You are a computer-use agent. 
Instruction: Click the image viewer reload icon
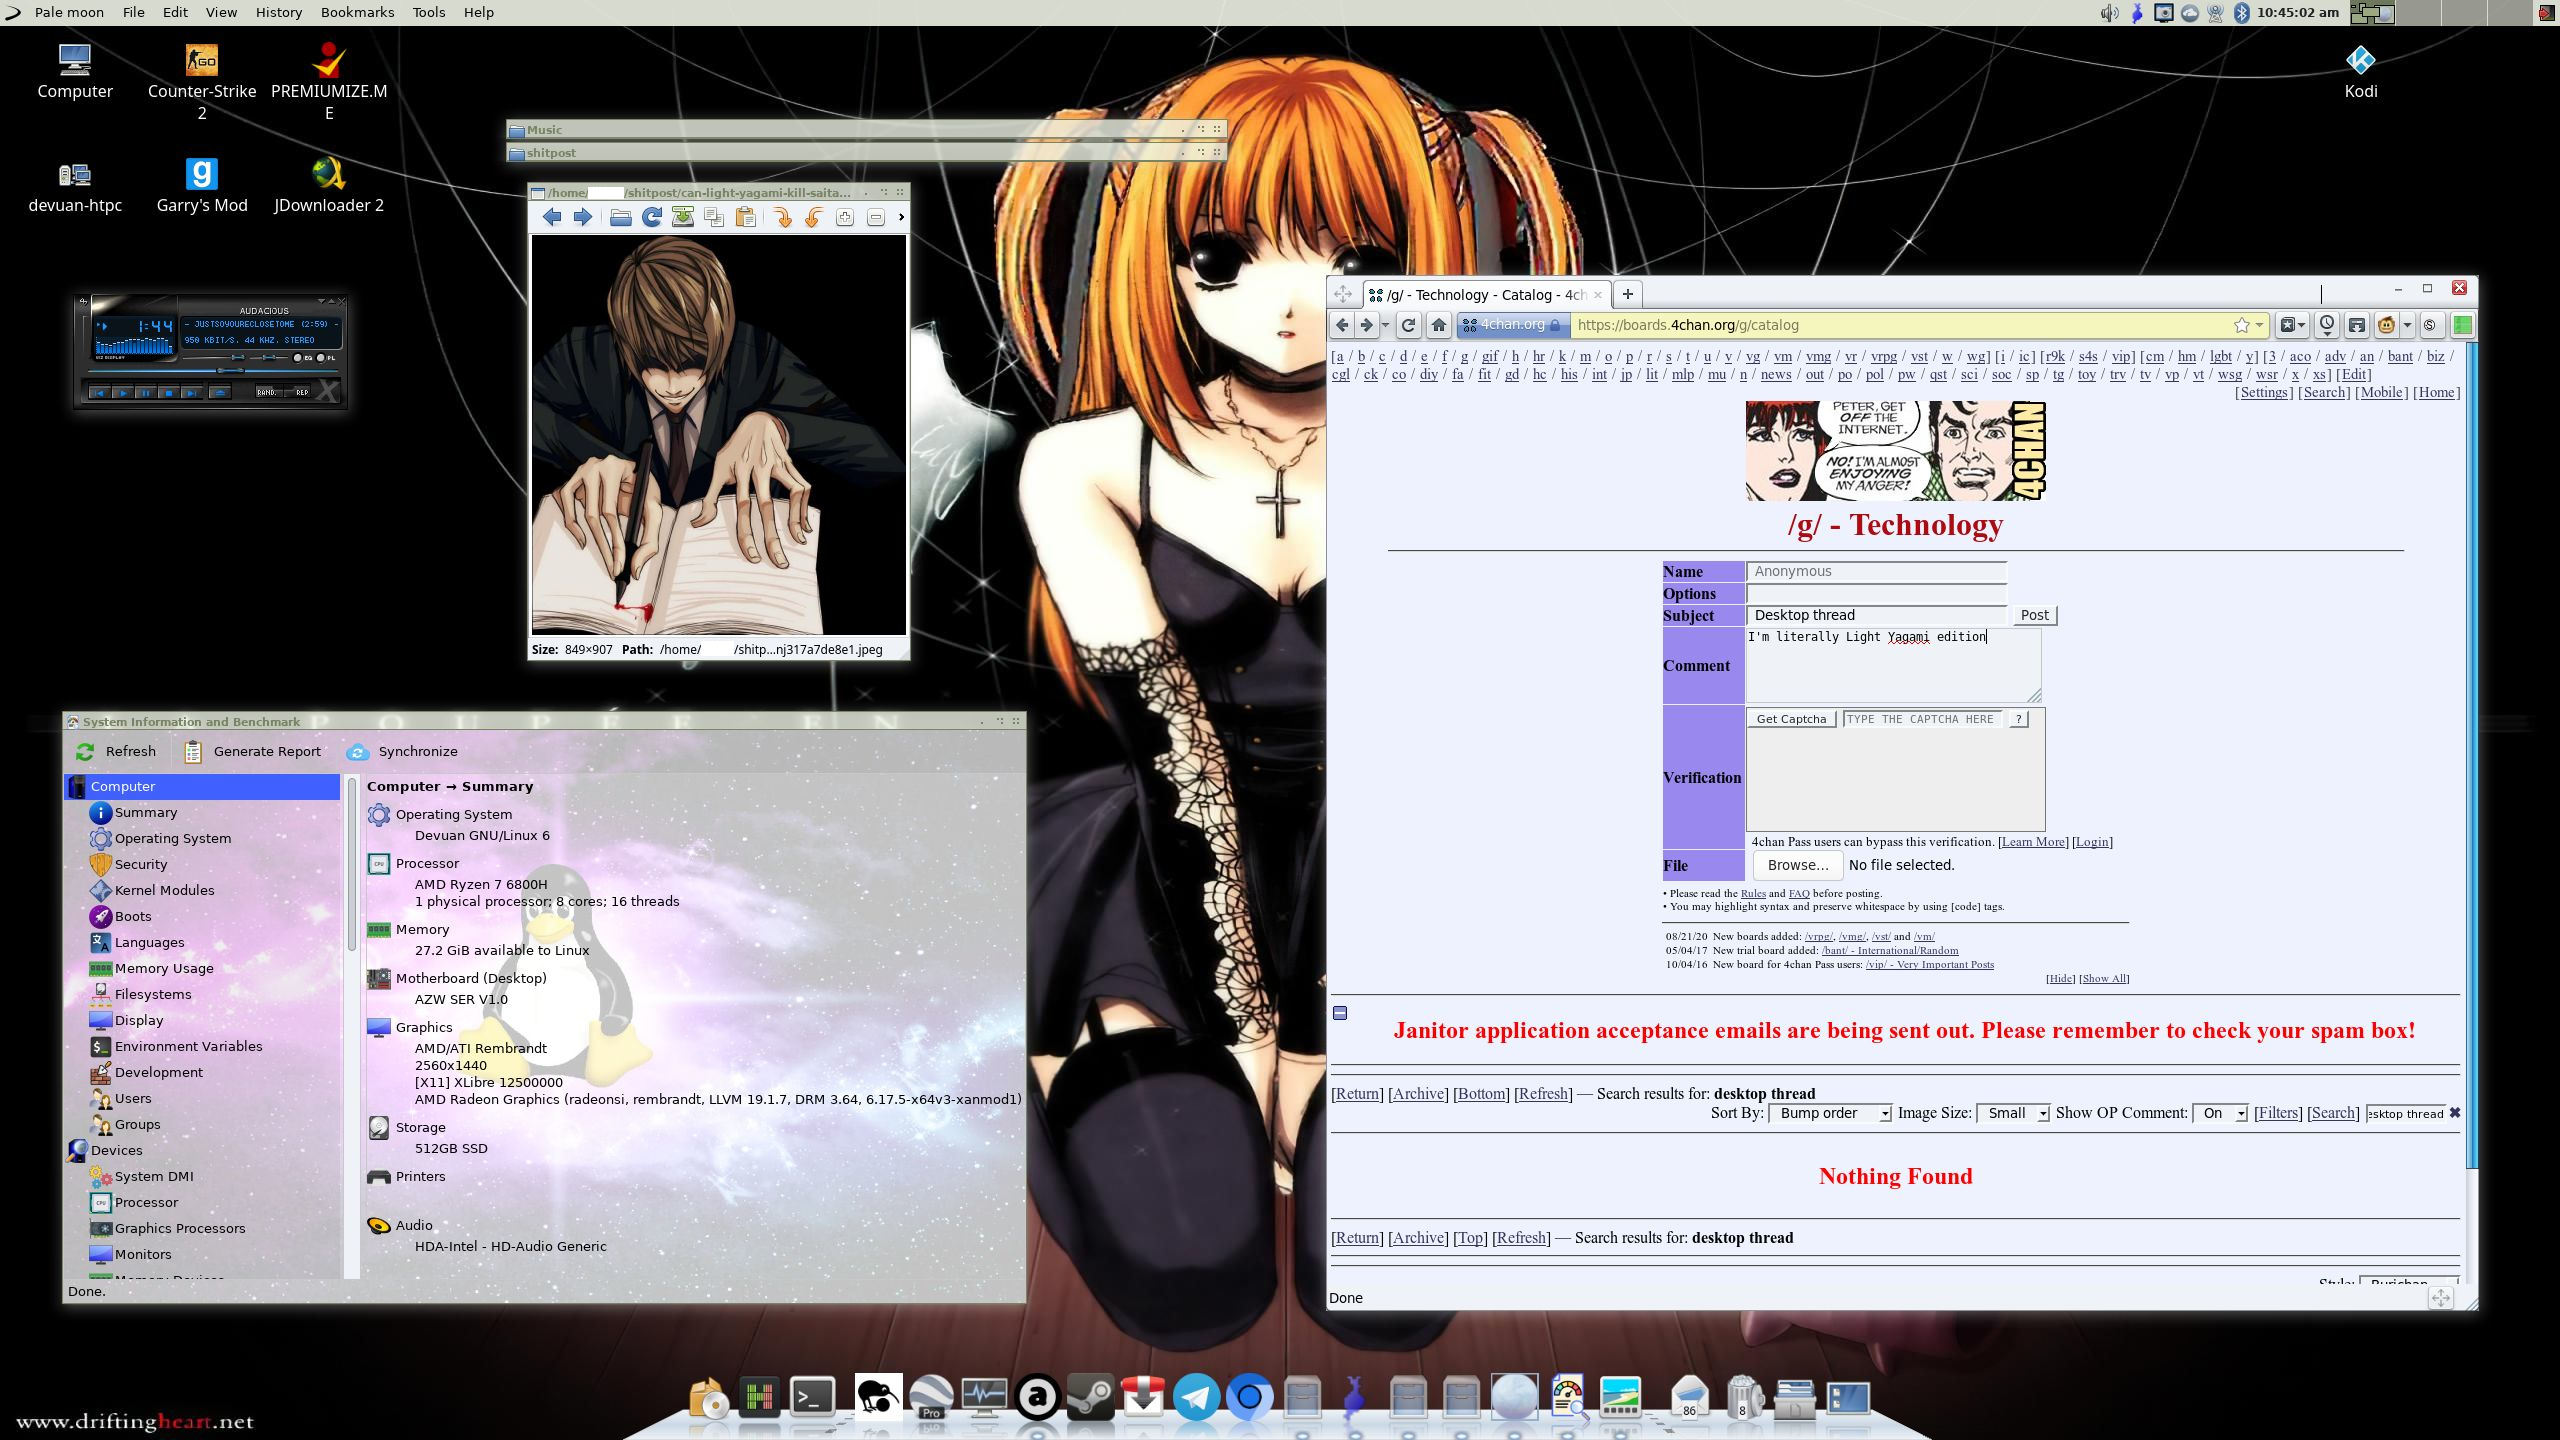pyautogui.click(x=652, y=217)
